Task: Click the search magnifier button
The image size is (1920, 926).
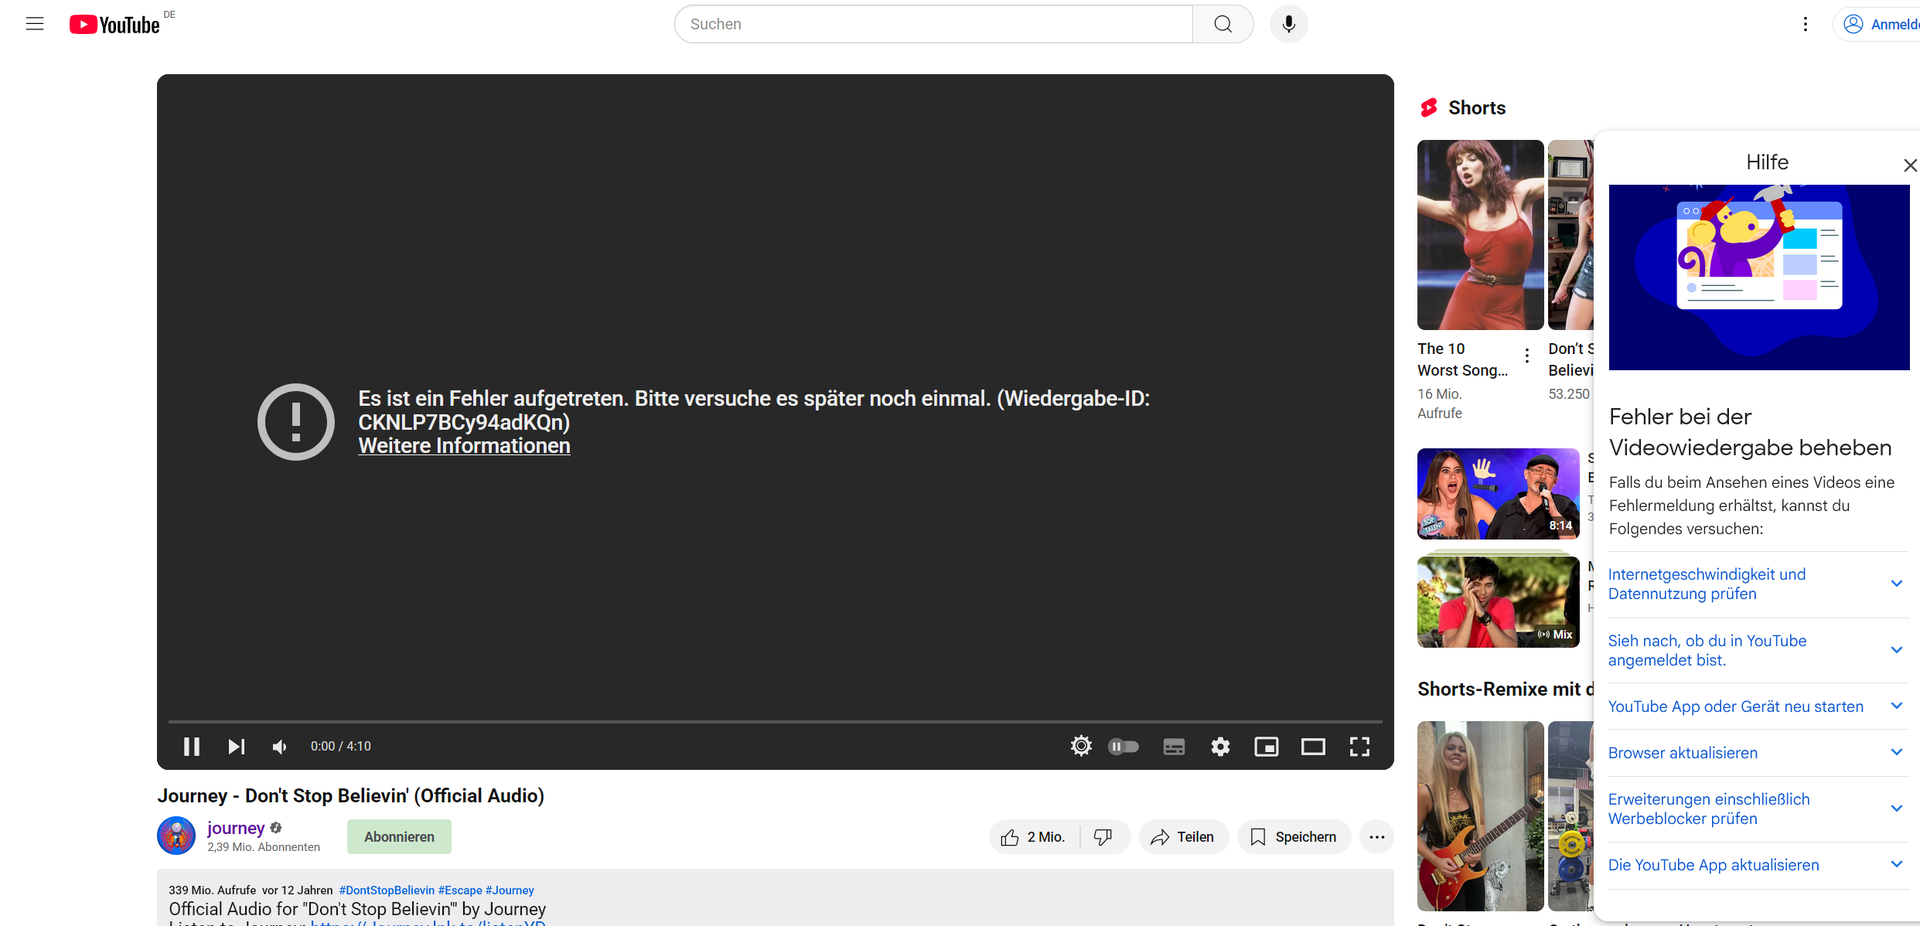Action: [1223, 24]
